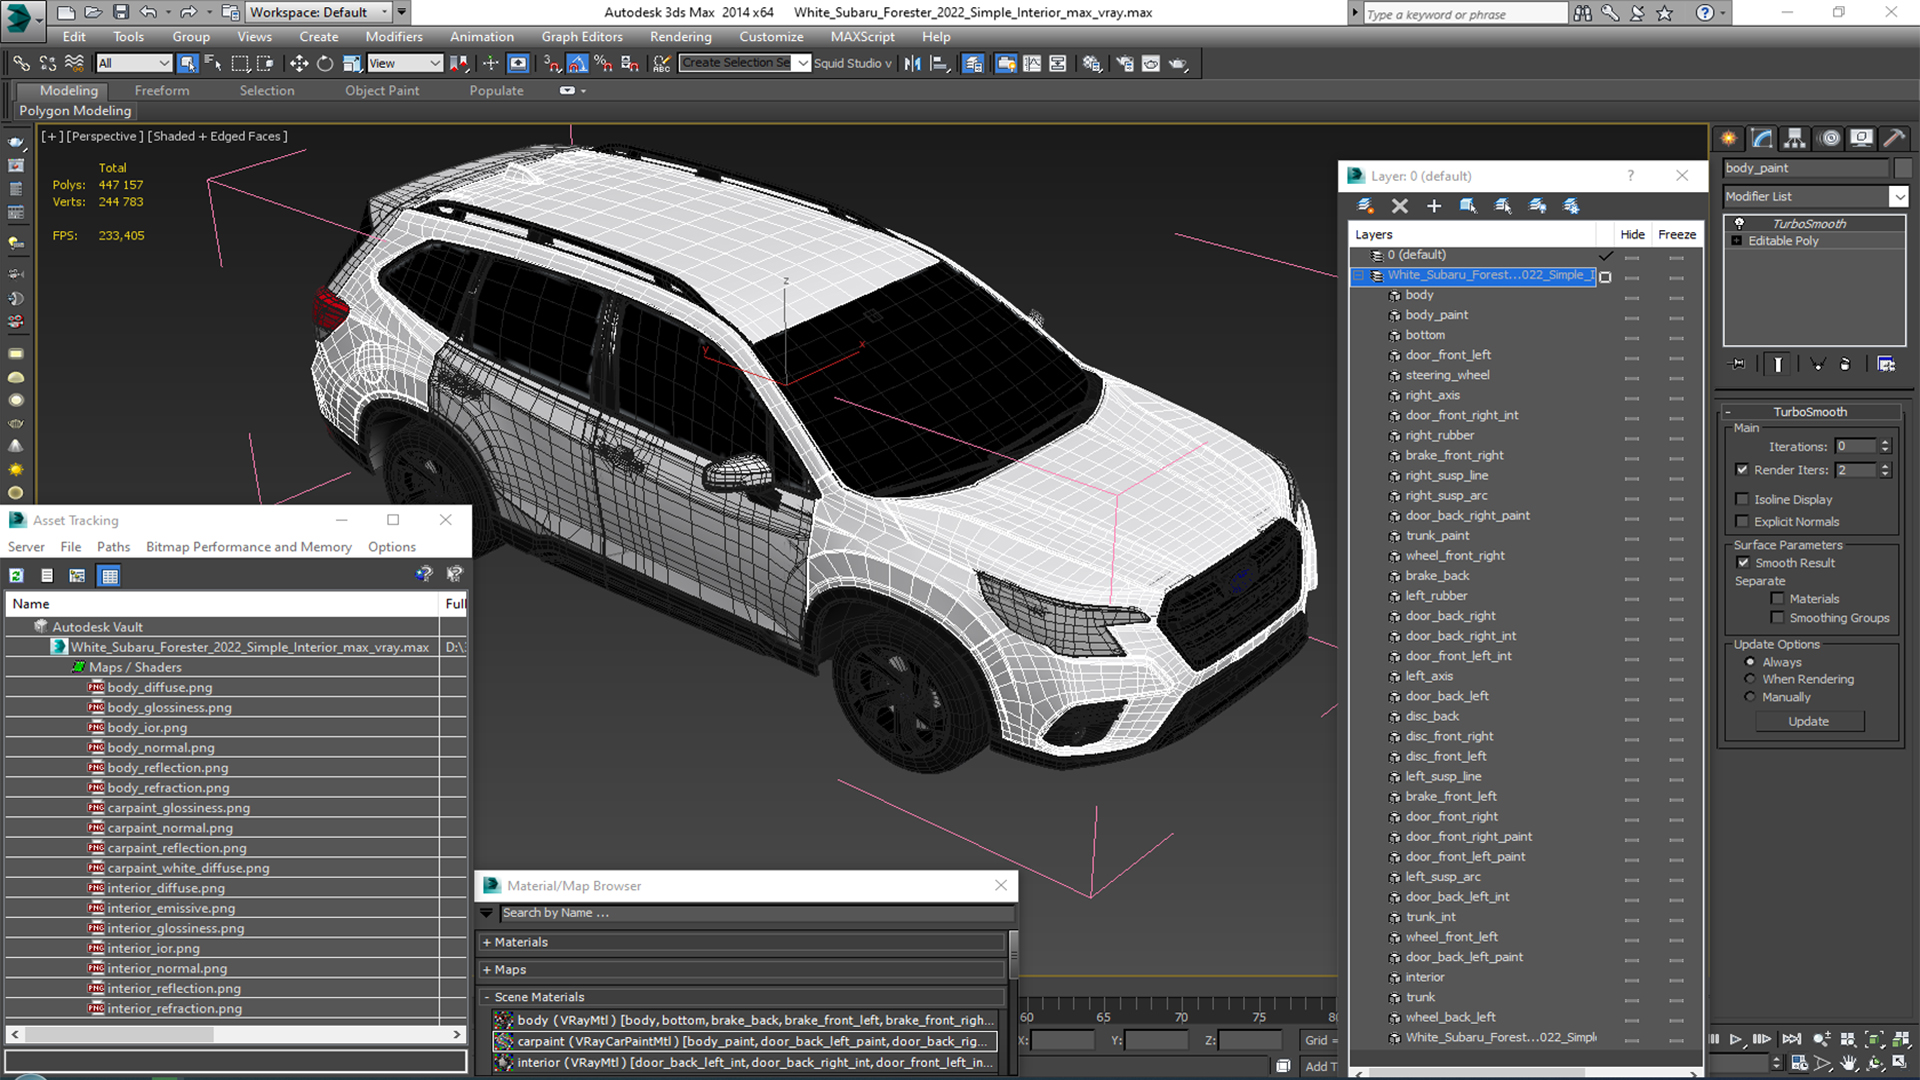The image size is (1920, 1080).
Task: Open Create Selection Set dropdown
Action: coord(802,63)
